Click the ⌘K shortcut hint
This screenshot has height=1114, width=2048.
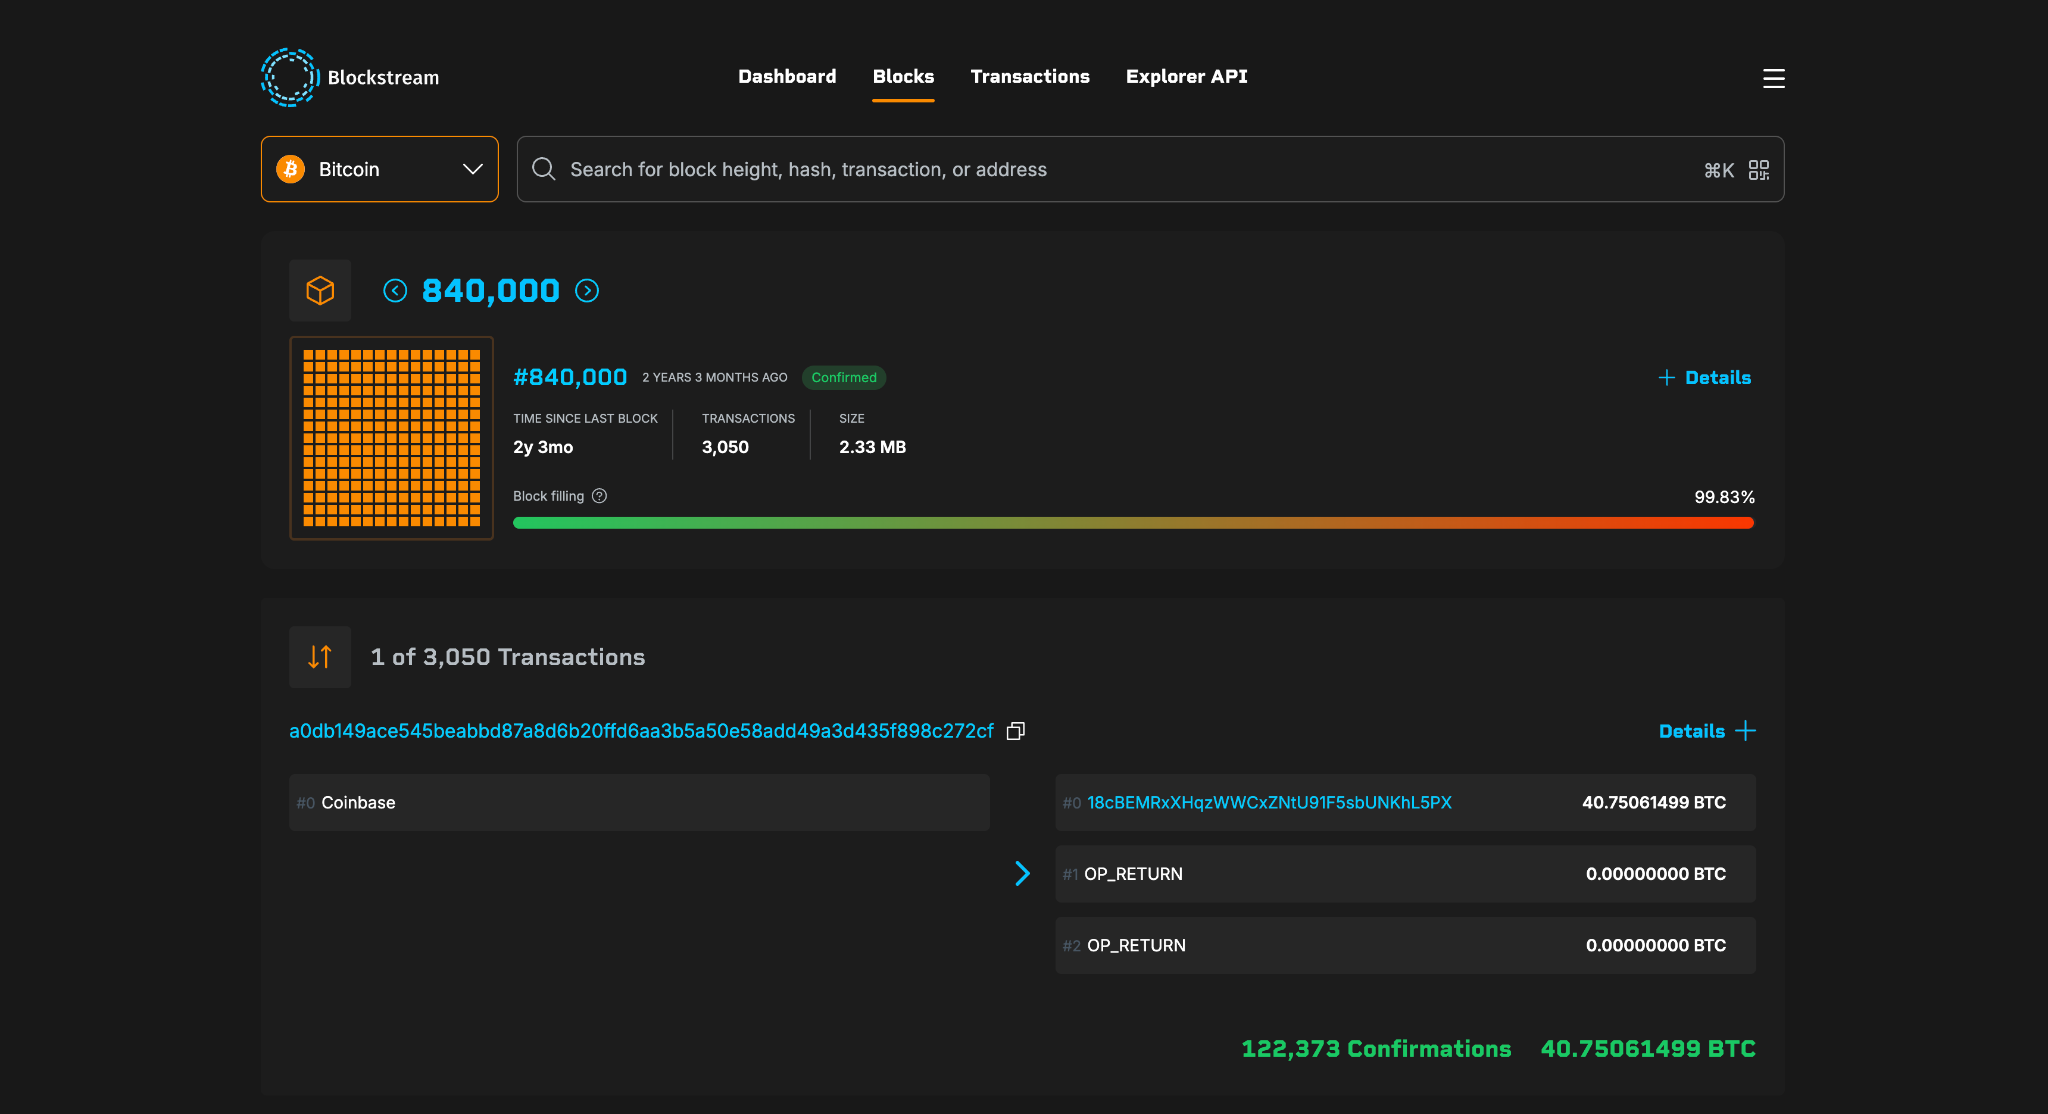pos(1719,170)
